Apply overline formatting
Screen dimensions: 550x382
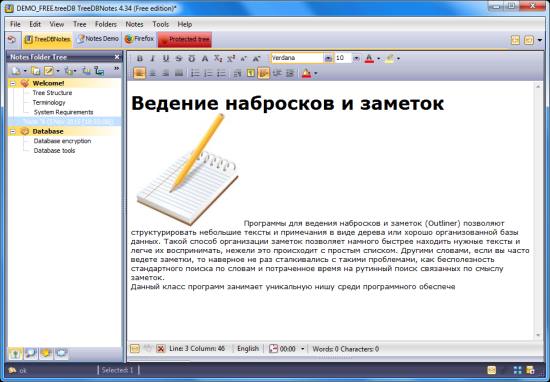(192, 59)
